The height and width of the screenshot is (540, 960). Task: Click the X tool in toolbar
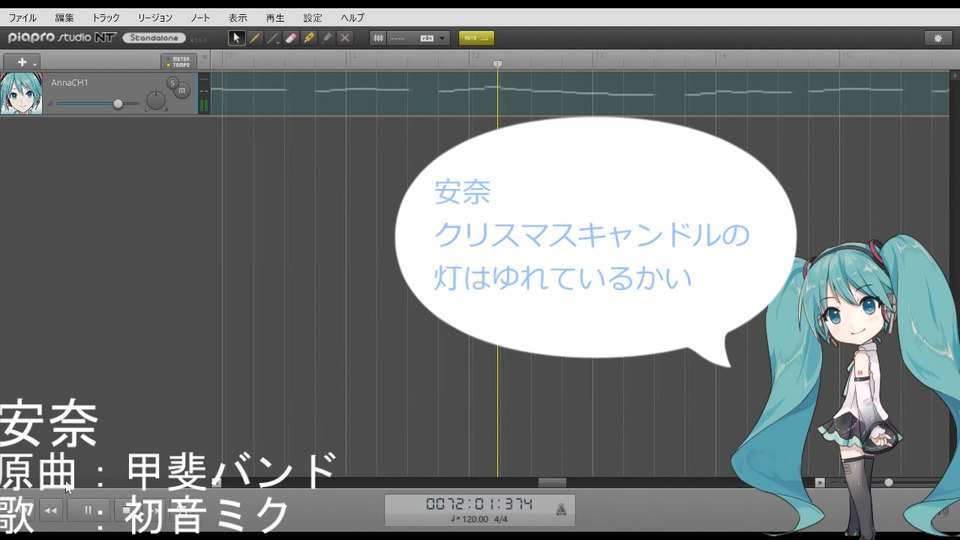click(x=345, y=38)
